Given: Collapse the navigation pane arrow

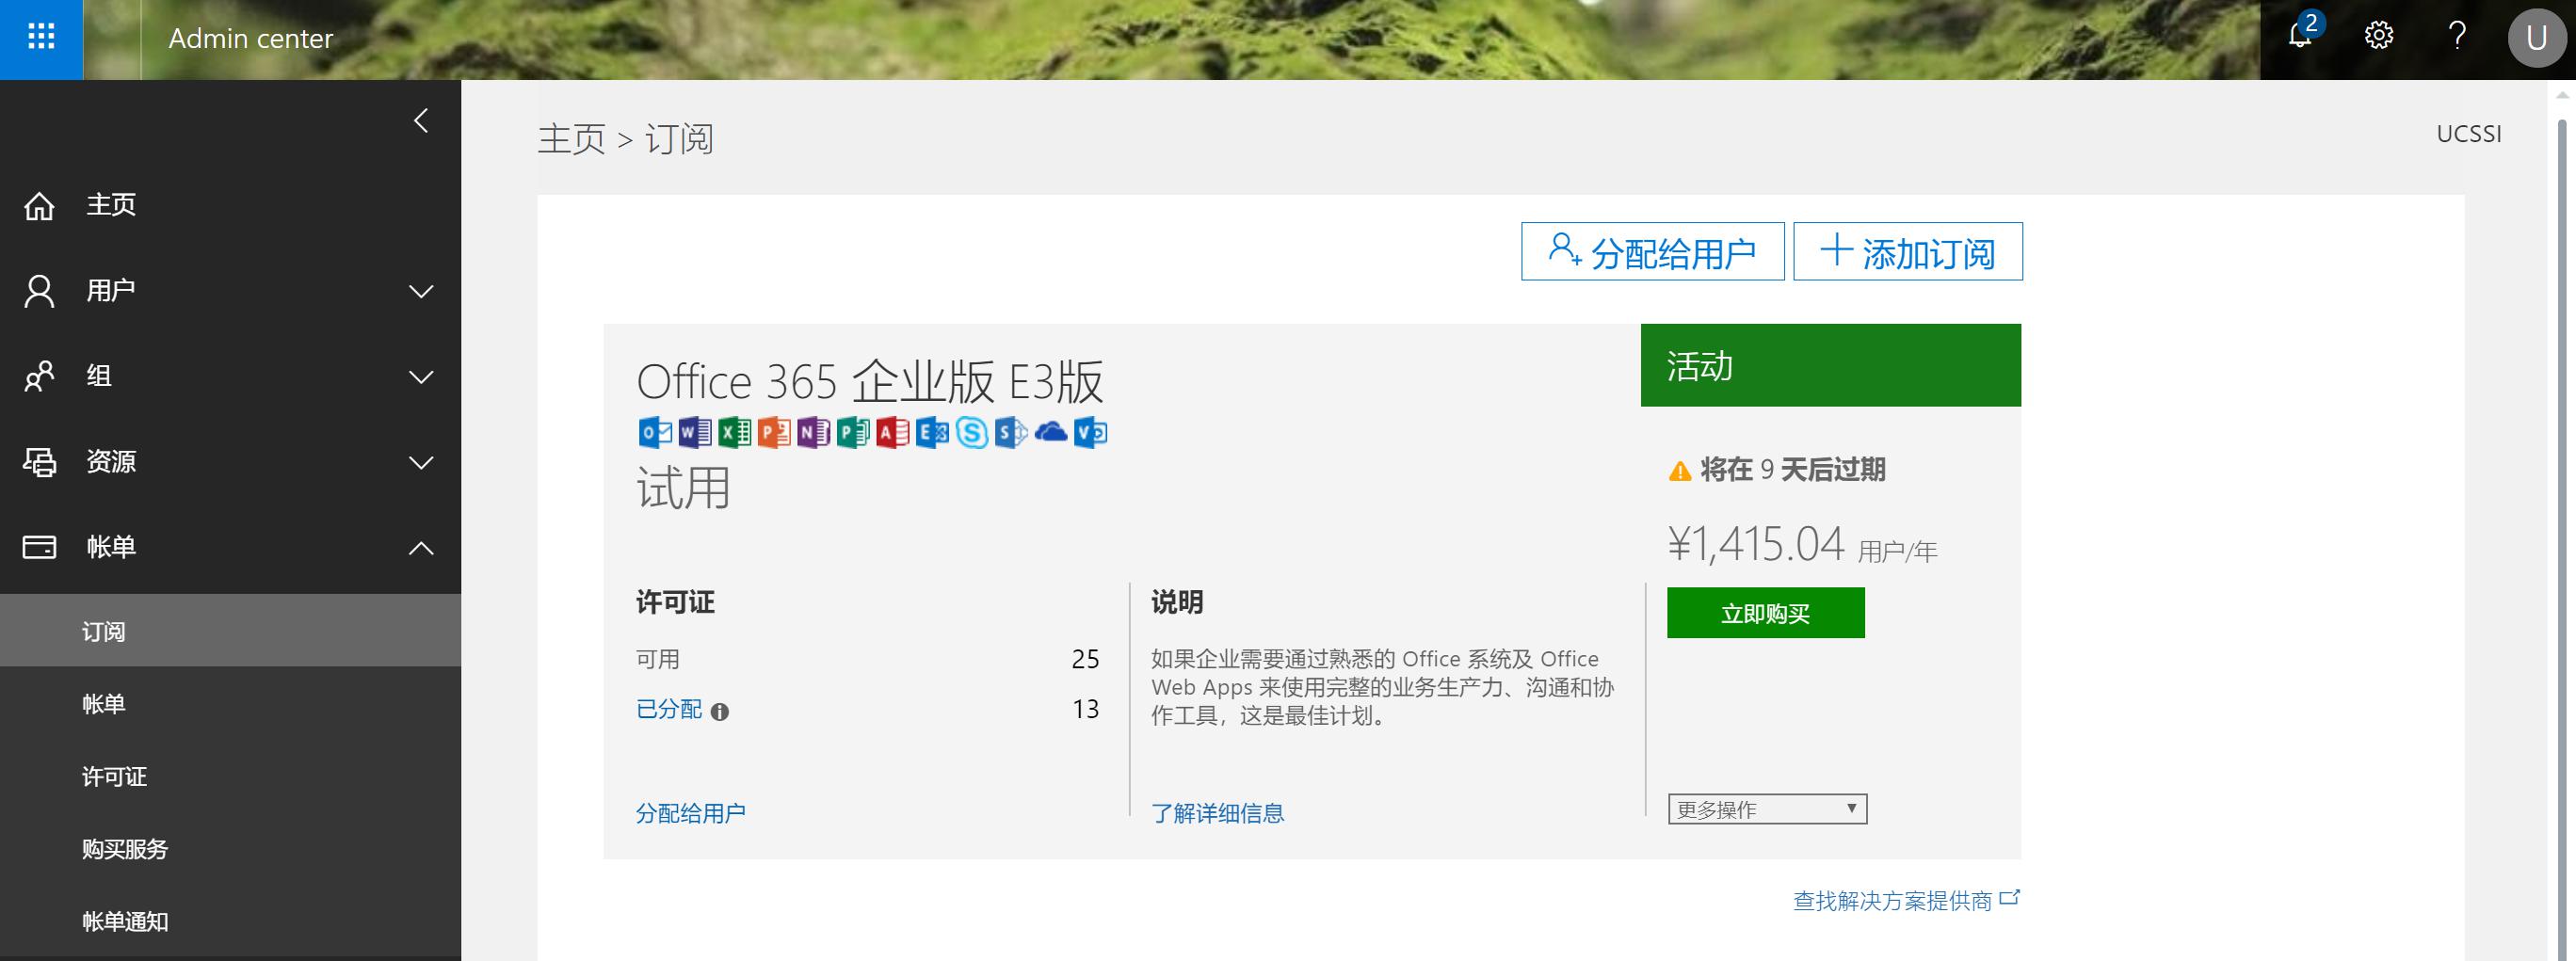Looking at the screenshot, I should pyautogui.click(x=421, y=121).
